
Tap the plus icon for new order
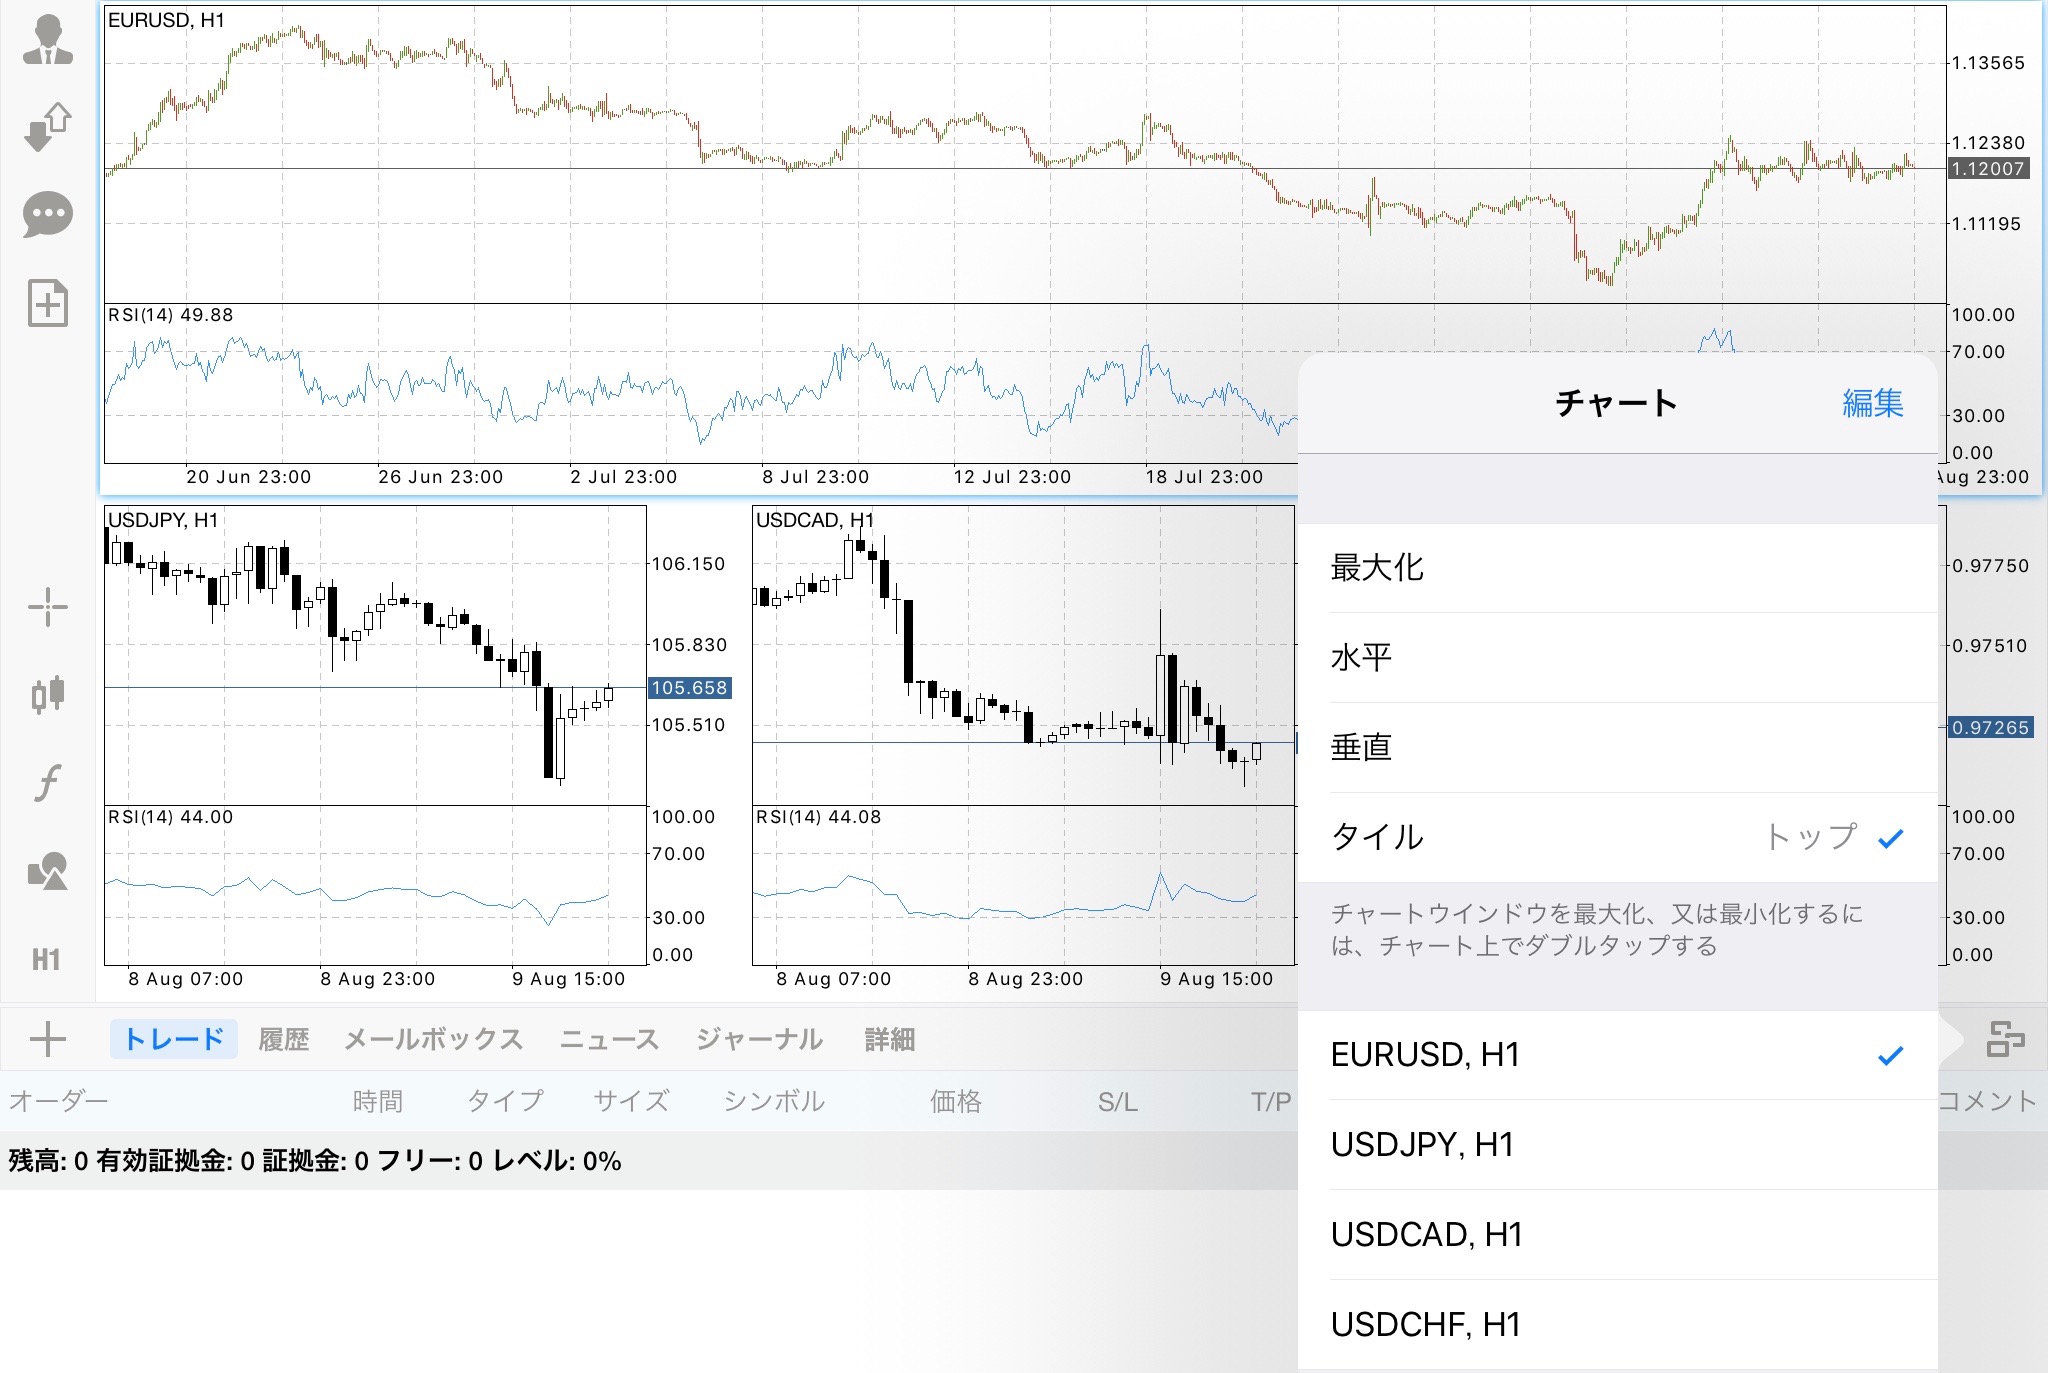click(x=48, y=1040)
